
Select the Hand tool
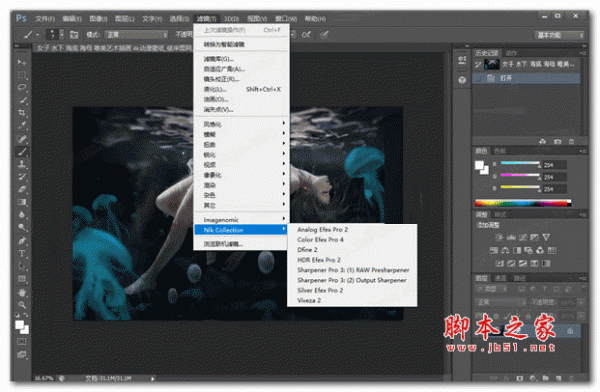[x=22, y=292]
